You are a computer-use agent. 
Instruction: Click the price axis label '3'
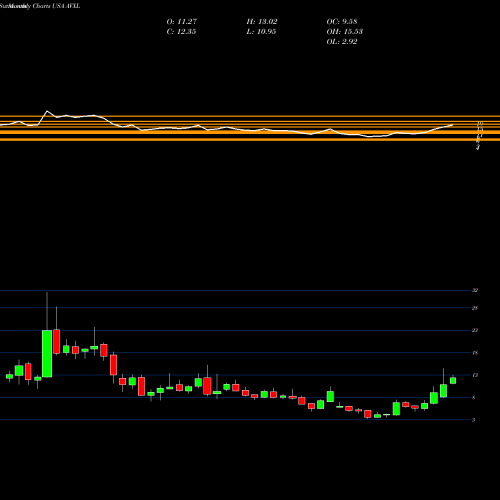pyautogui.click(x=474, y=420)
